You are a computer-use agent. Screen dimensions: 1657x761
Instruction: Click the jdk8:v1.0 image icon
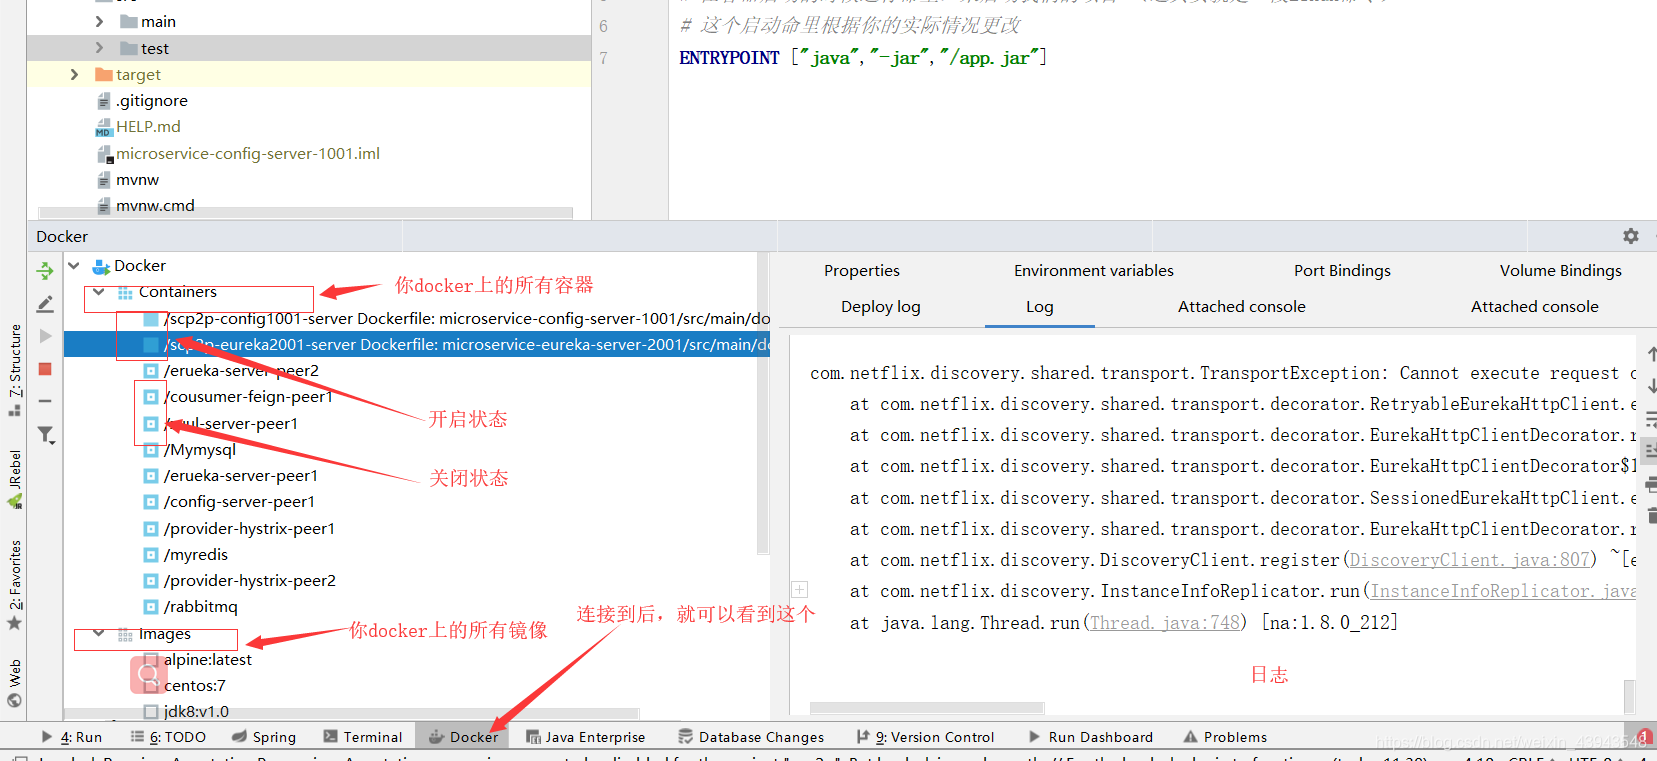151,712
